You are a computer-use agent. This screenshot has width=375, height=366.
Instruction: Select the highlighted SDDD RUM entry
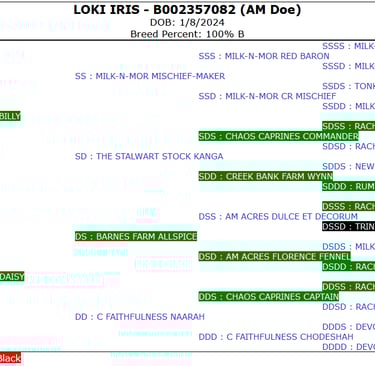(348, 186)
